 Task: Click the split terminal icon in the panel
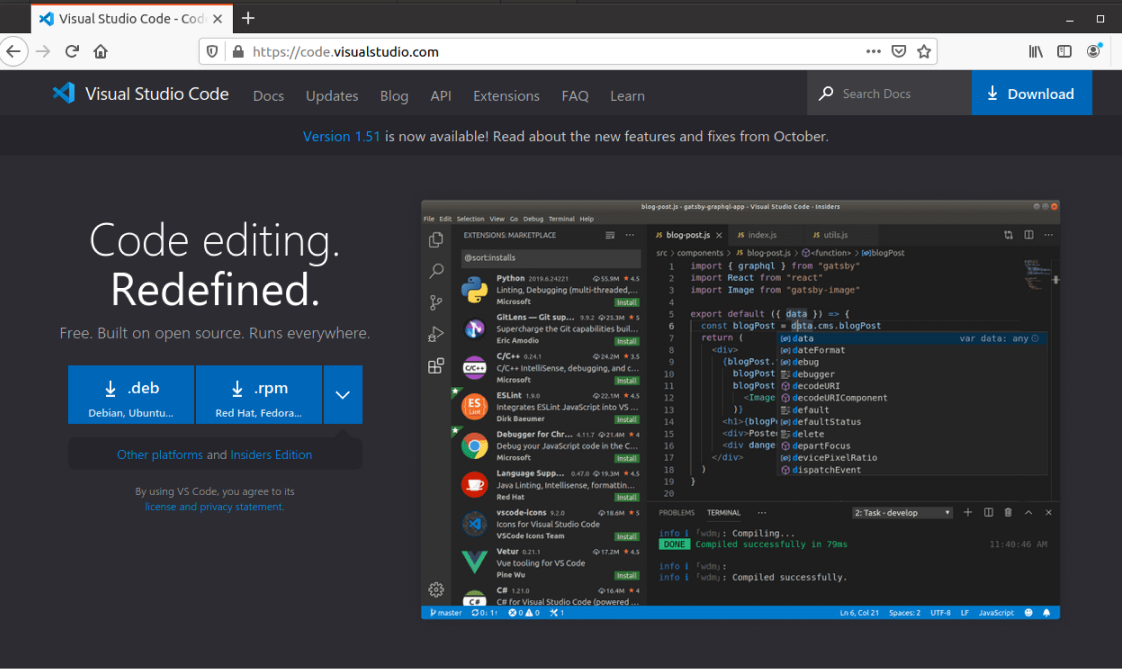(x=988, y=511)
